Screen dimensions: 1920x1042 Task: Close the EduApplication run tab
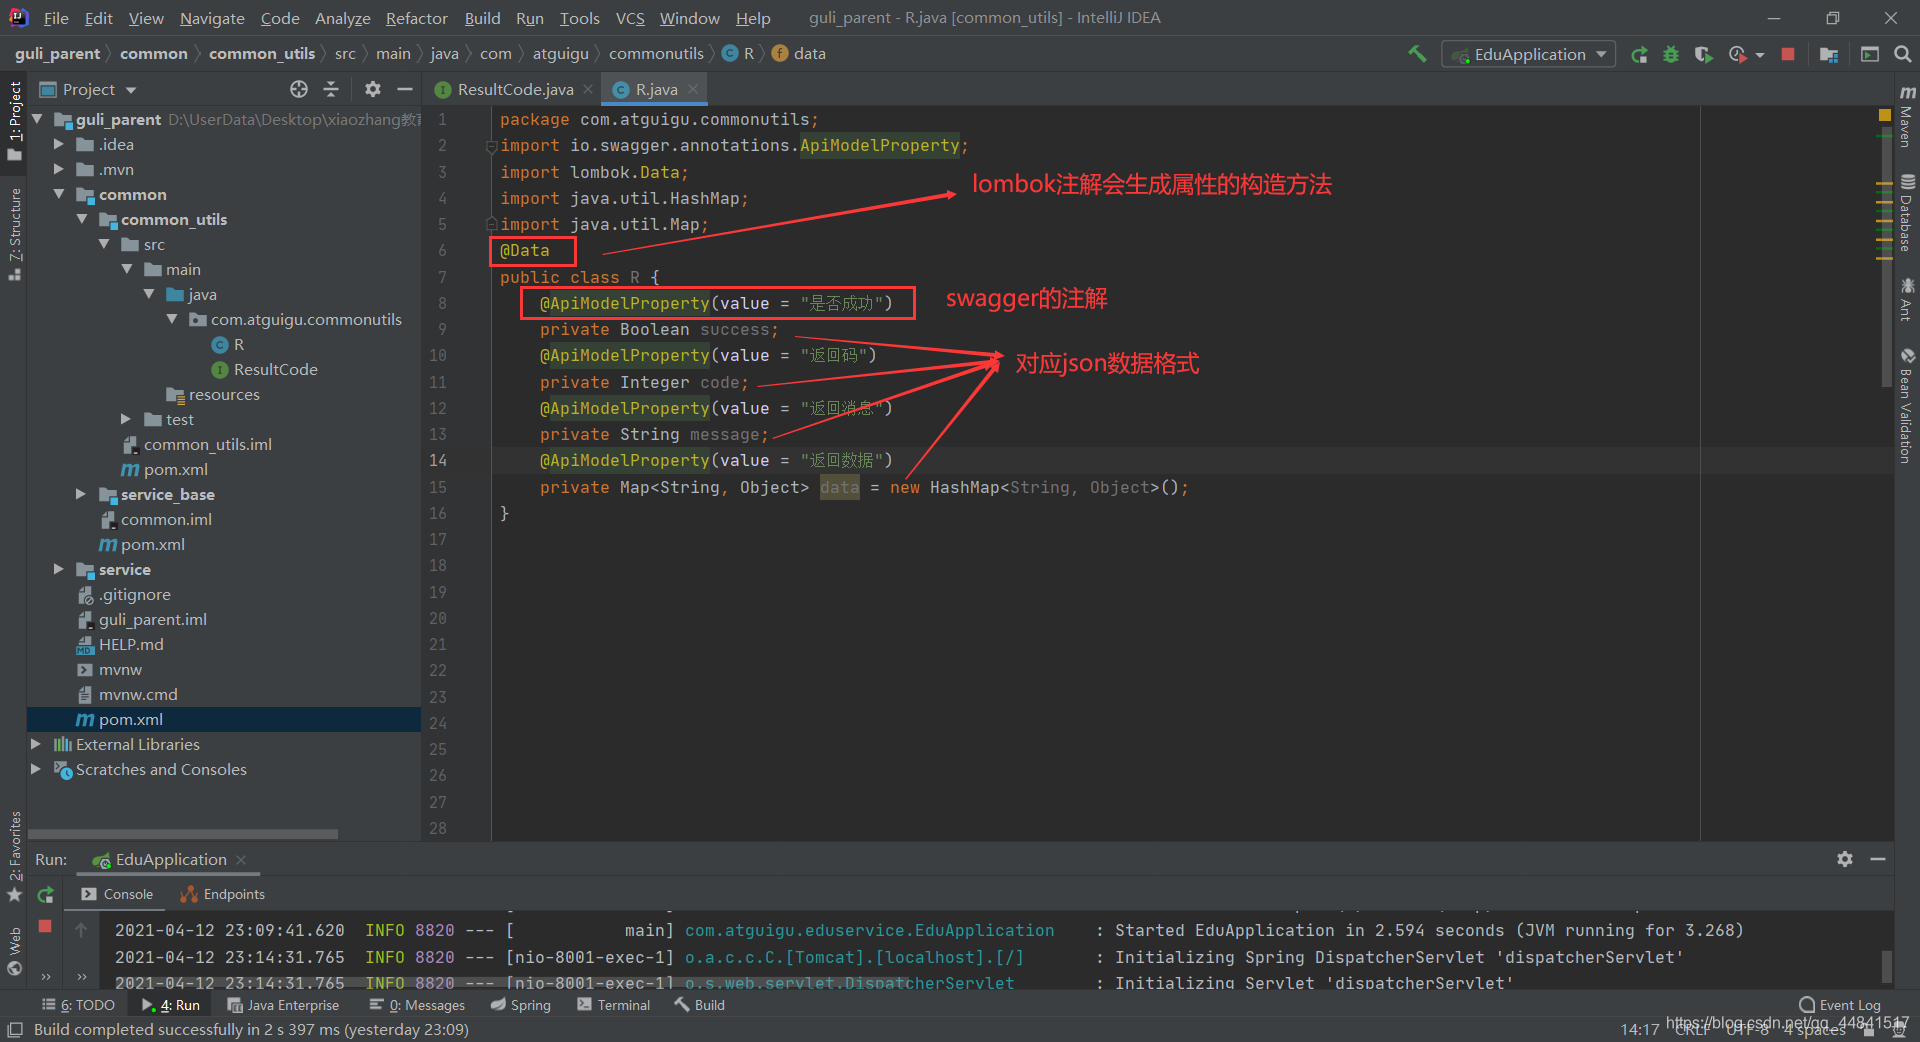coord(241,859)
